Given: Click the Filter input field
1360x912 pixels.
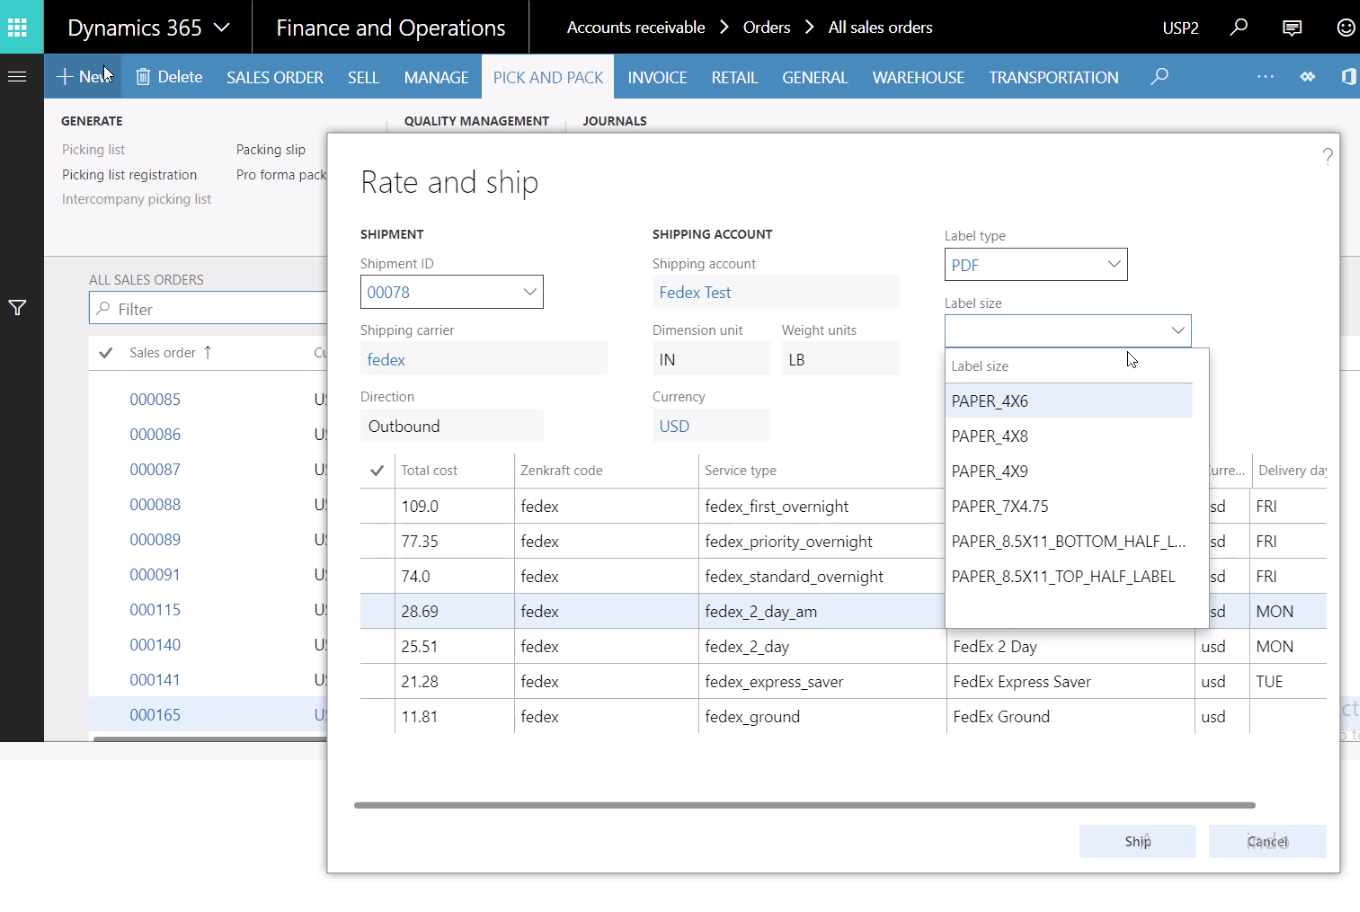Looking at the screenshot, I should [208, 308].
